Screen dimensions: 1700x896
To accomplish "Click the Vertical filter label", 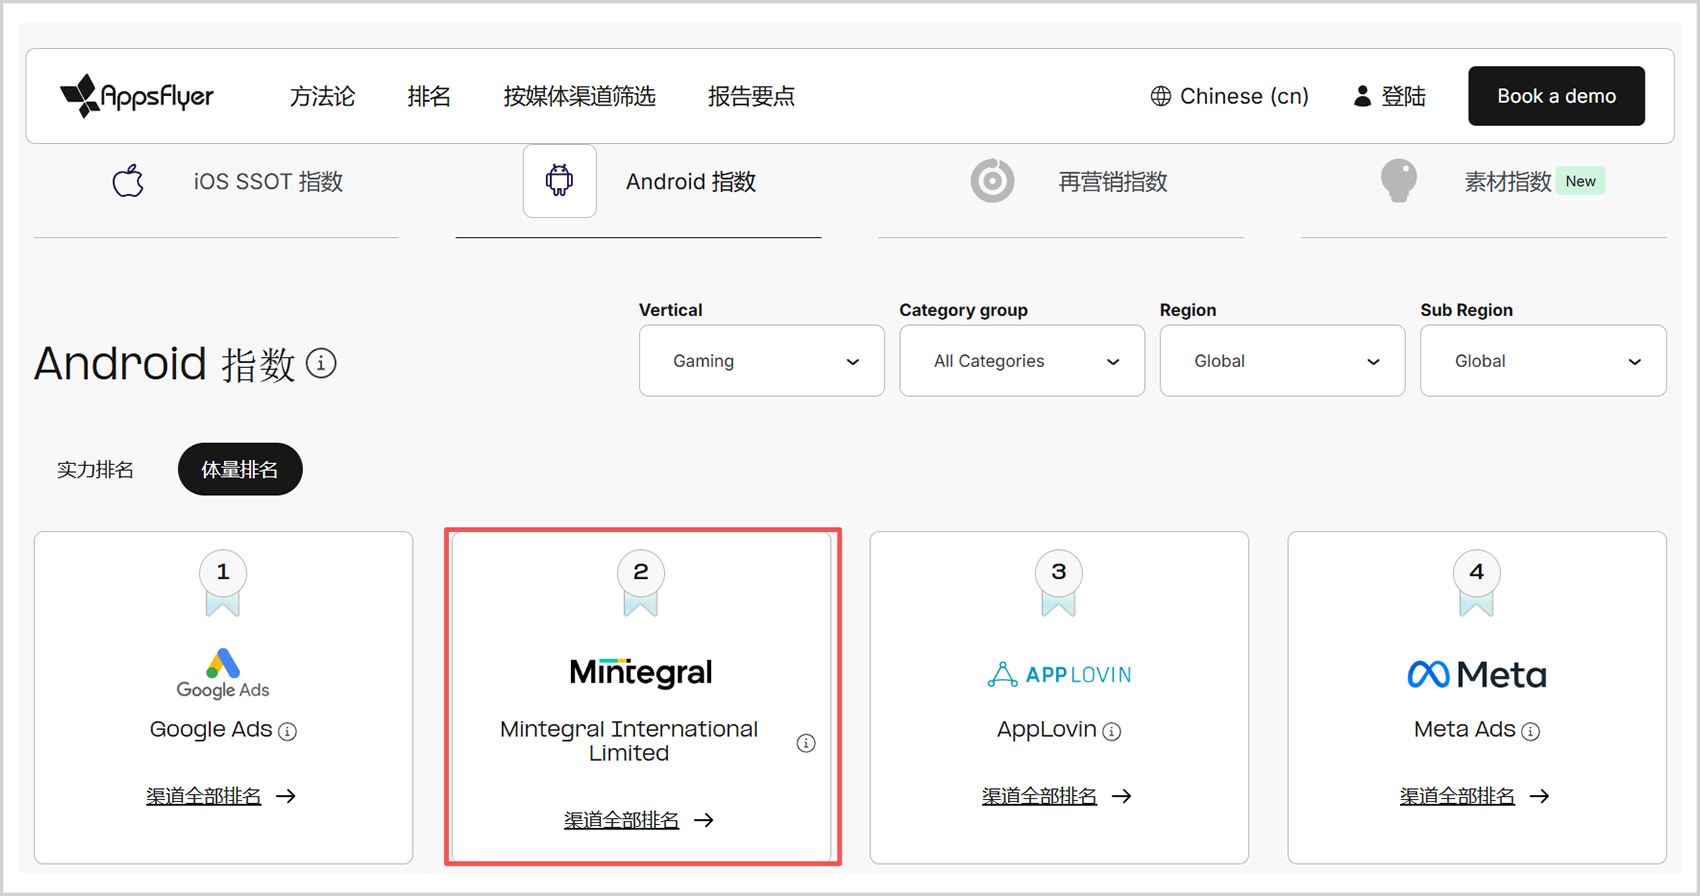I will click(x=671, y=310).
